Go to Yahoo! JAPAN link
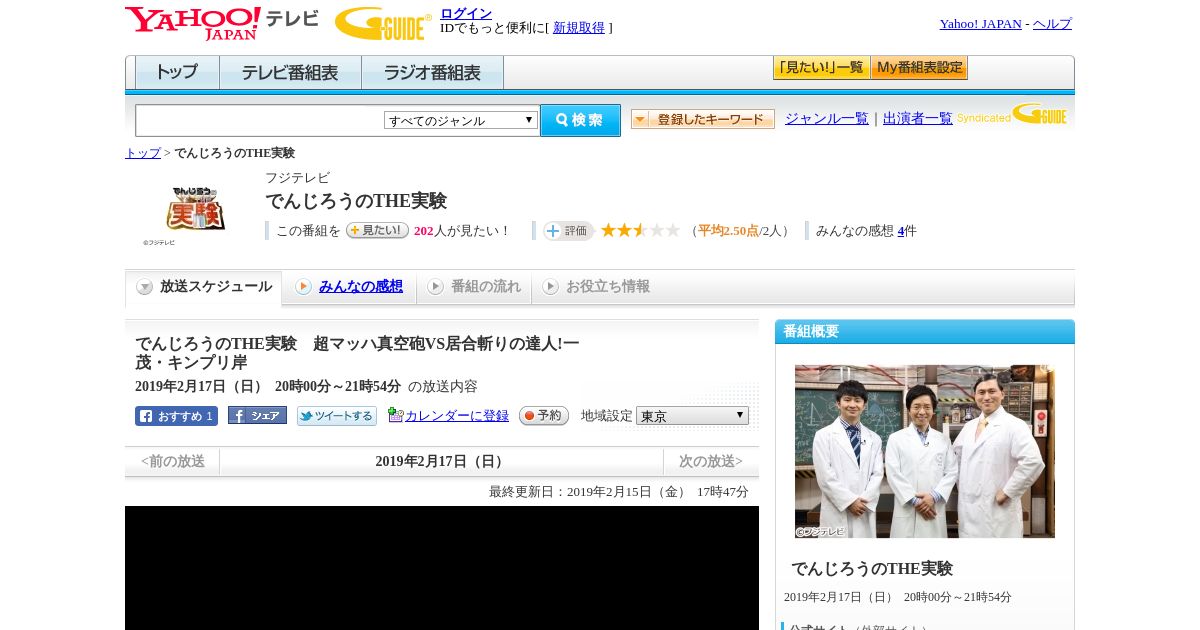This screenshot has height=630, width=1200. pyautogui.click(x=980, y=24)
